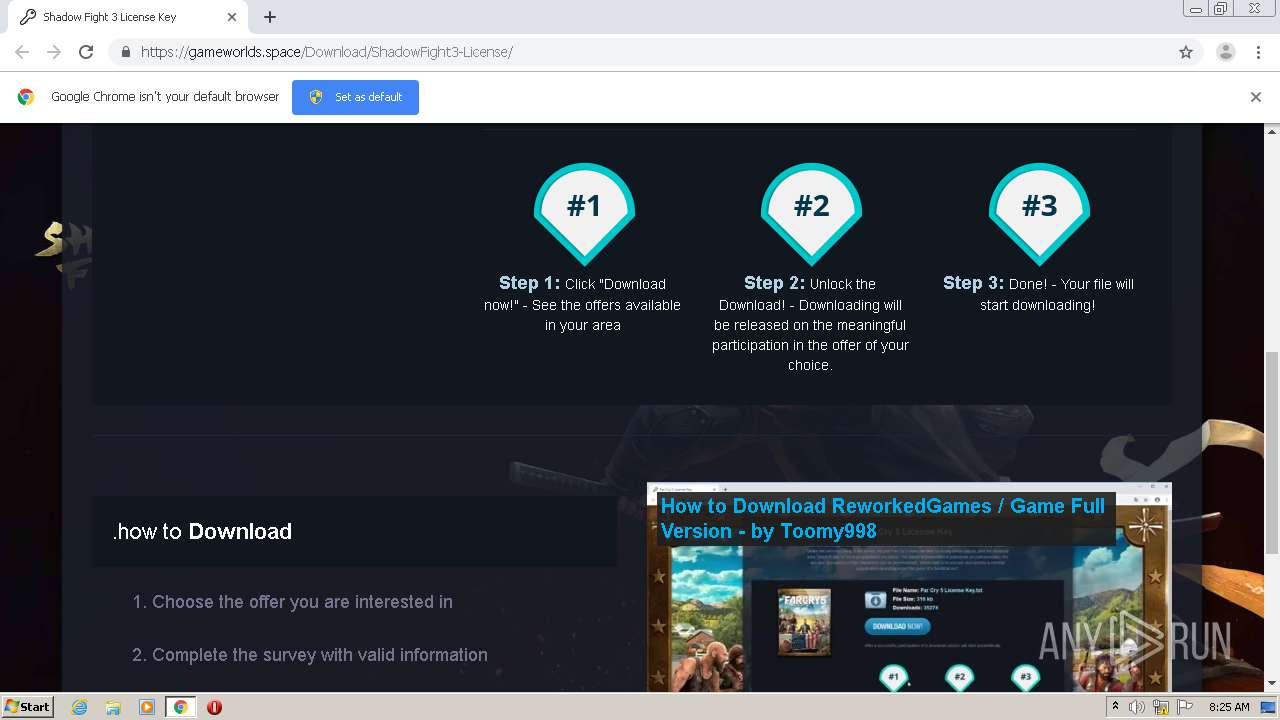The width and height of the screenshot is (1280, 720).
Task: Open File Explorer from taskbar
Action: tap(113, 707)
